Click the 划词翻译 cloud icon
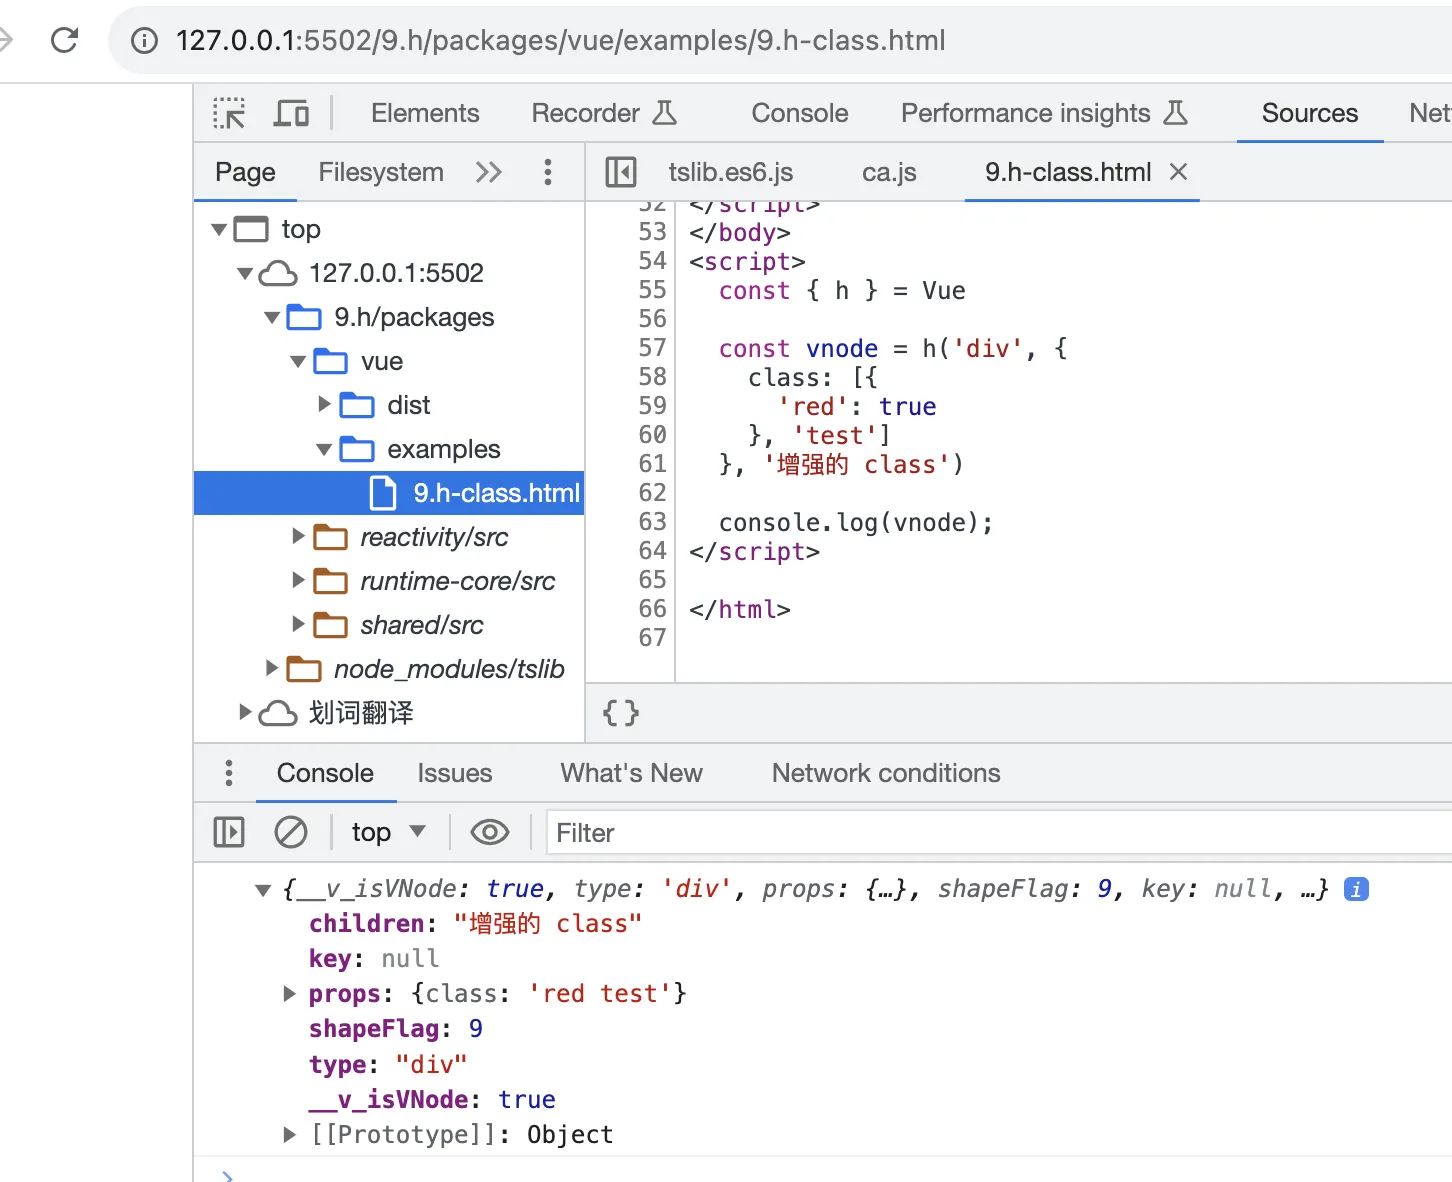Screen dimensions: 1452x1182 [x=278, y=713]
